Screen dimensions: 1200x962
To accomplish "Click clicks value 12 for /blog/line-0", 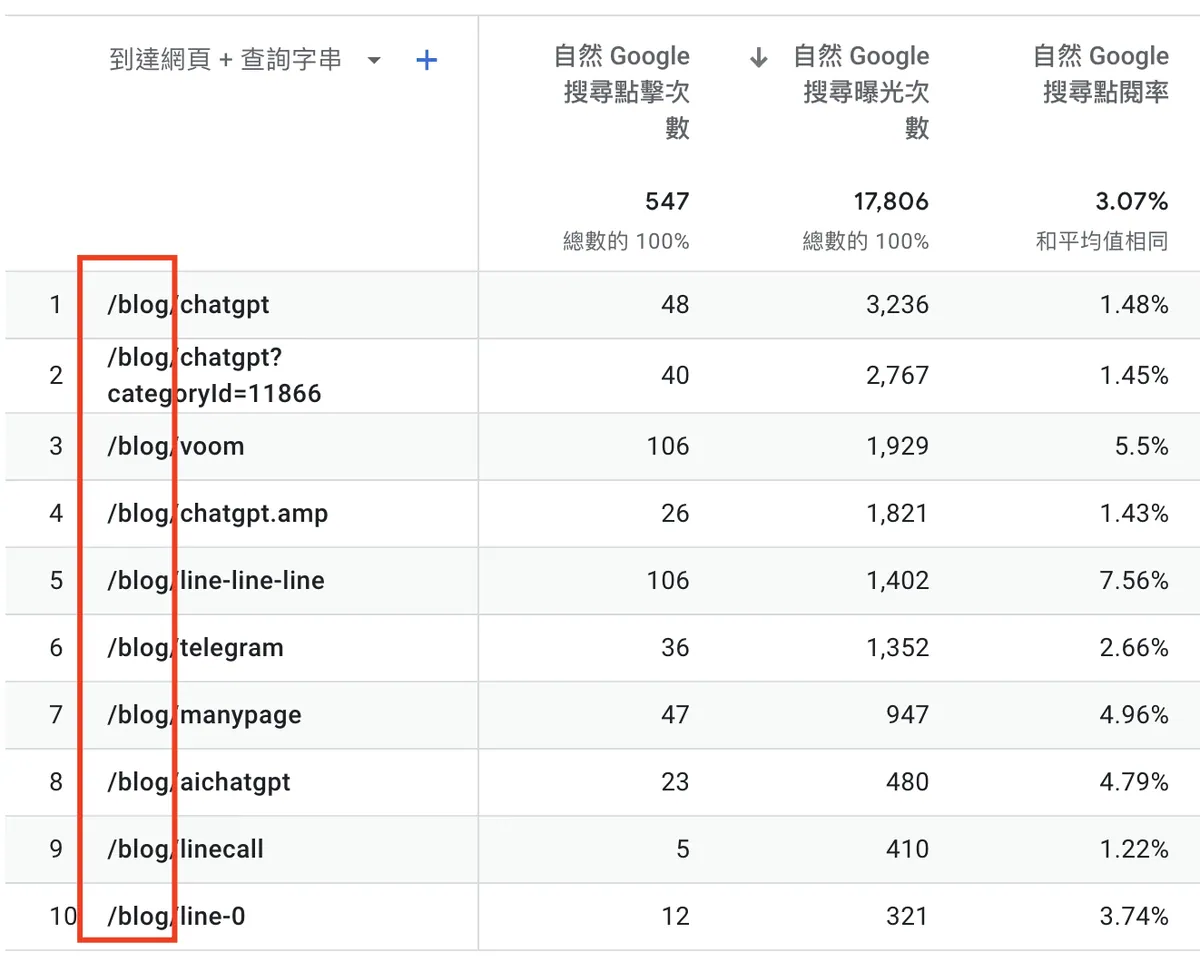I will tap(675, 916).
